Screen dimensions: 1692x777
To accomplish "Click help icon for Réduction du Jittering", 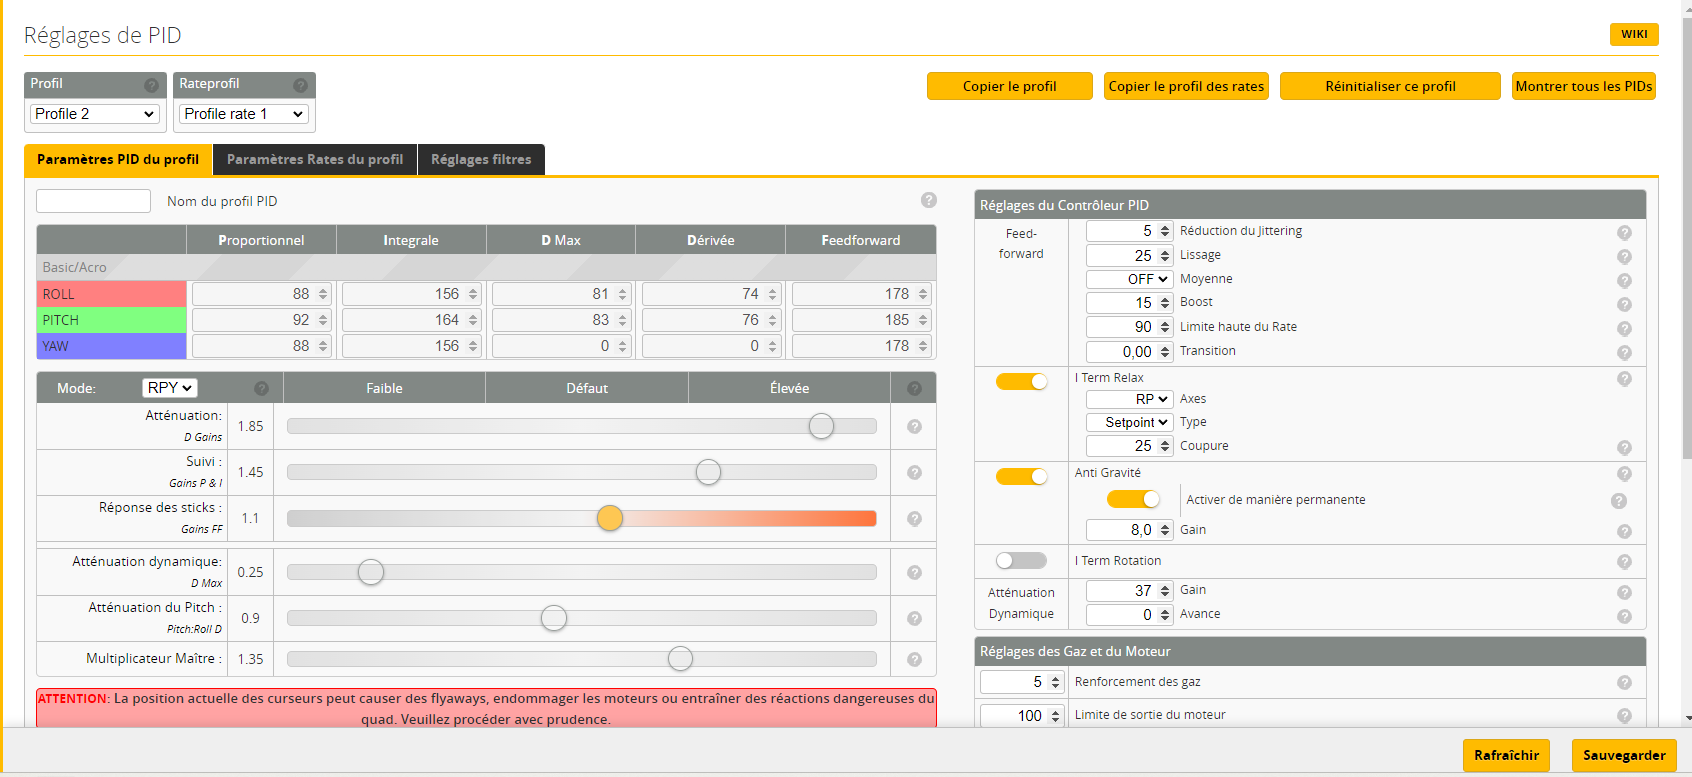I will pyautogui.click(x=1624, y=232).
